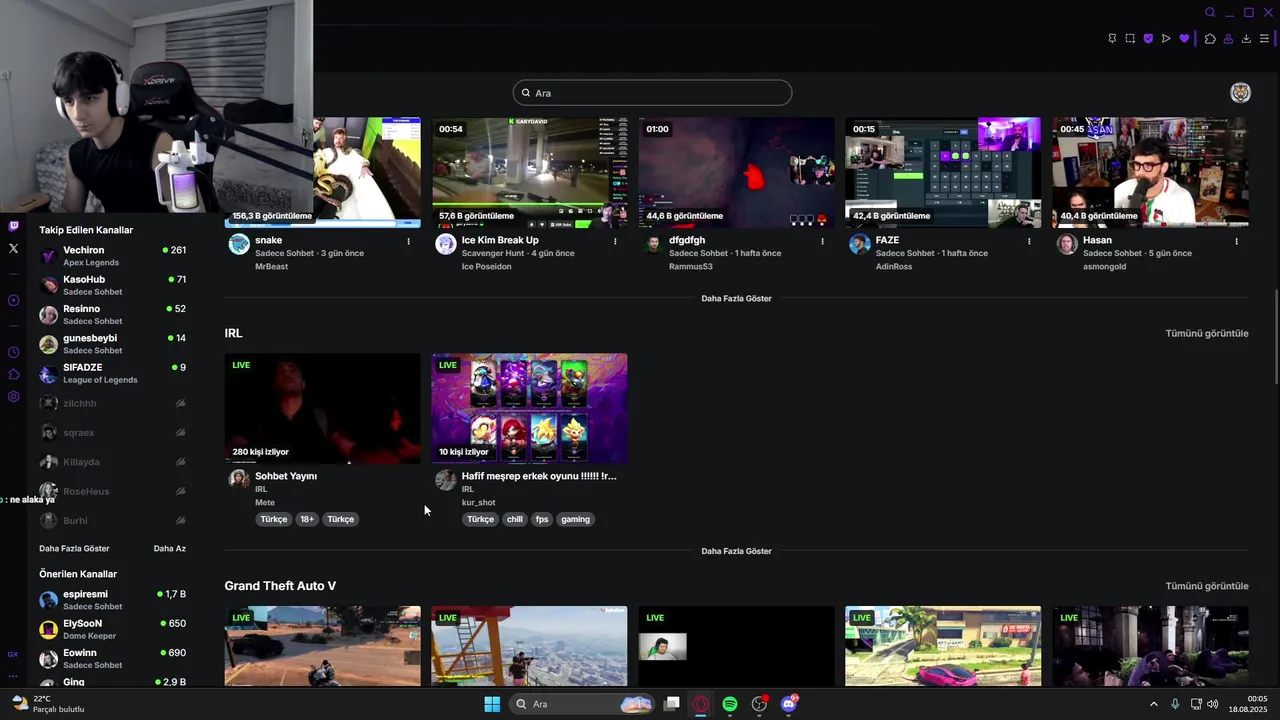Click the purple heart bookmark icon

[x=1184, y=38]
